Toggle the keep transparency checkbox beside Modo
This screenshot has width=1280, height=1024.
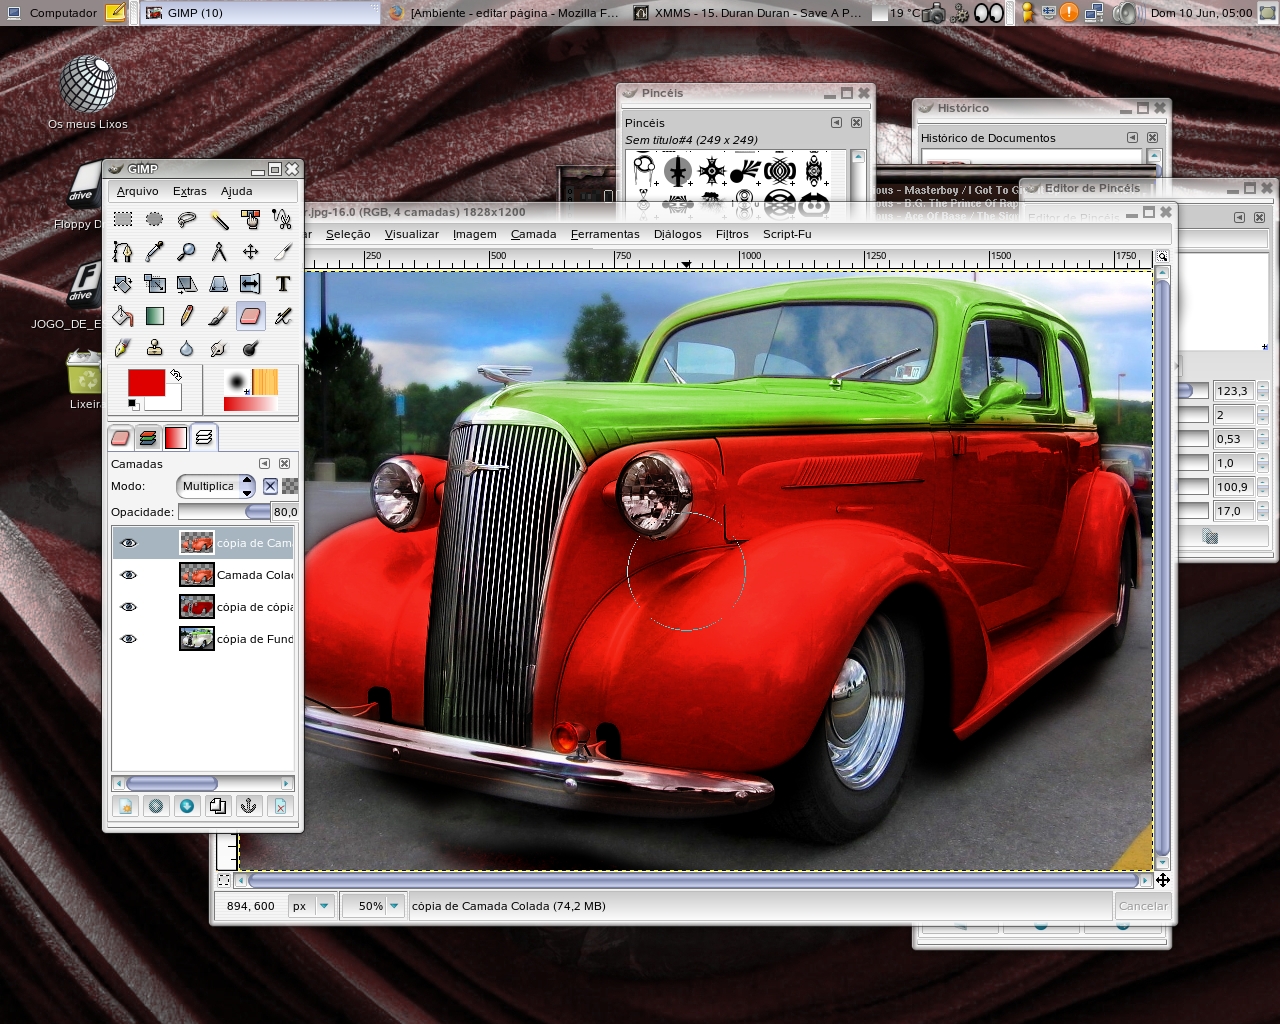point(270,486)
